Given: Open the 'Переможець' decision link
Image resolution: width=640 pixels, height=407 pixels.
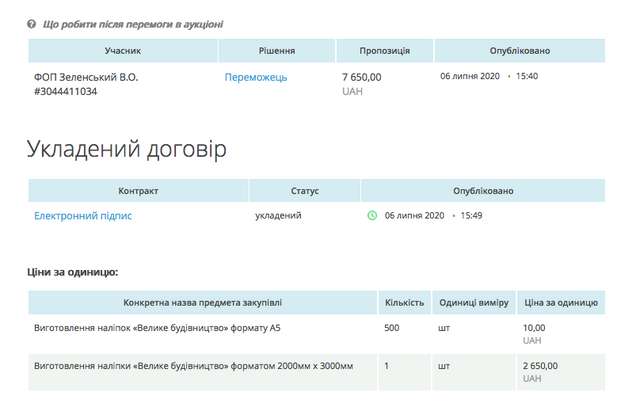Looking at the screenshot, I should [256, 77].
